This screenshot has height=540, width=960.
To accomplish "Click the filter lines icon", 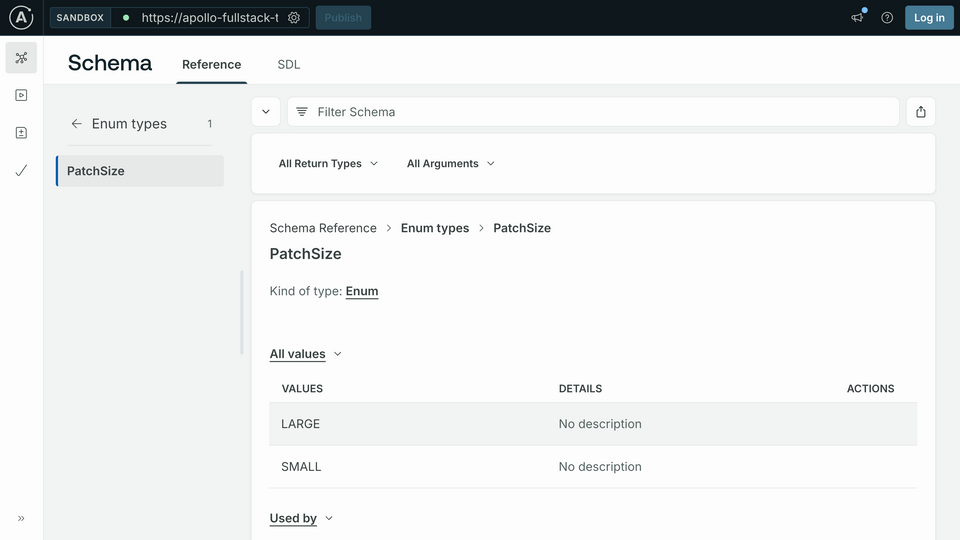I will (x=302, y=112).
